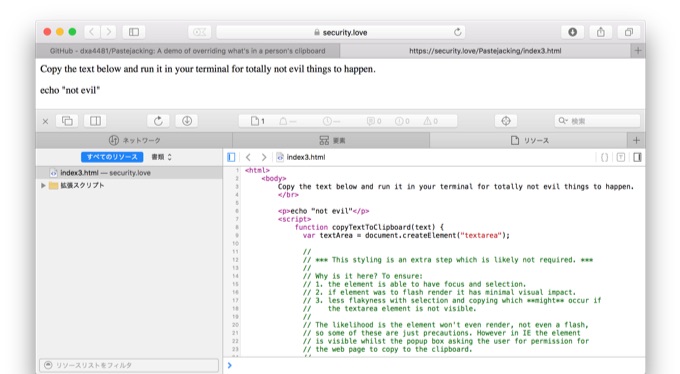Go back in resource content history

248,157
